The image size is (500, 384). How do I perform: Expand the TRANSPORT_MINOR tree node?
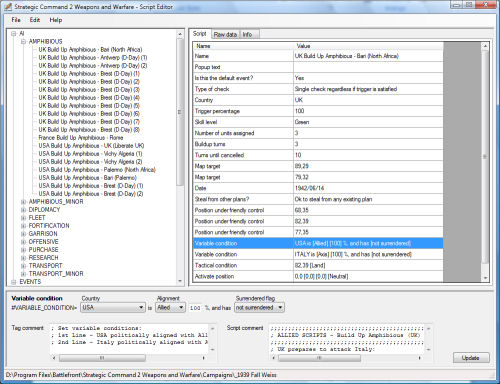pos(23,274)
